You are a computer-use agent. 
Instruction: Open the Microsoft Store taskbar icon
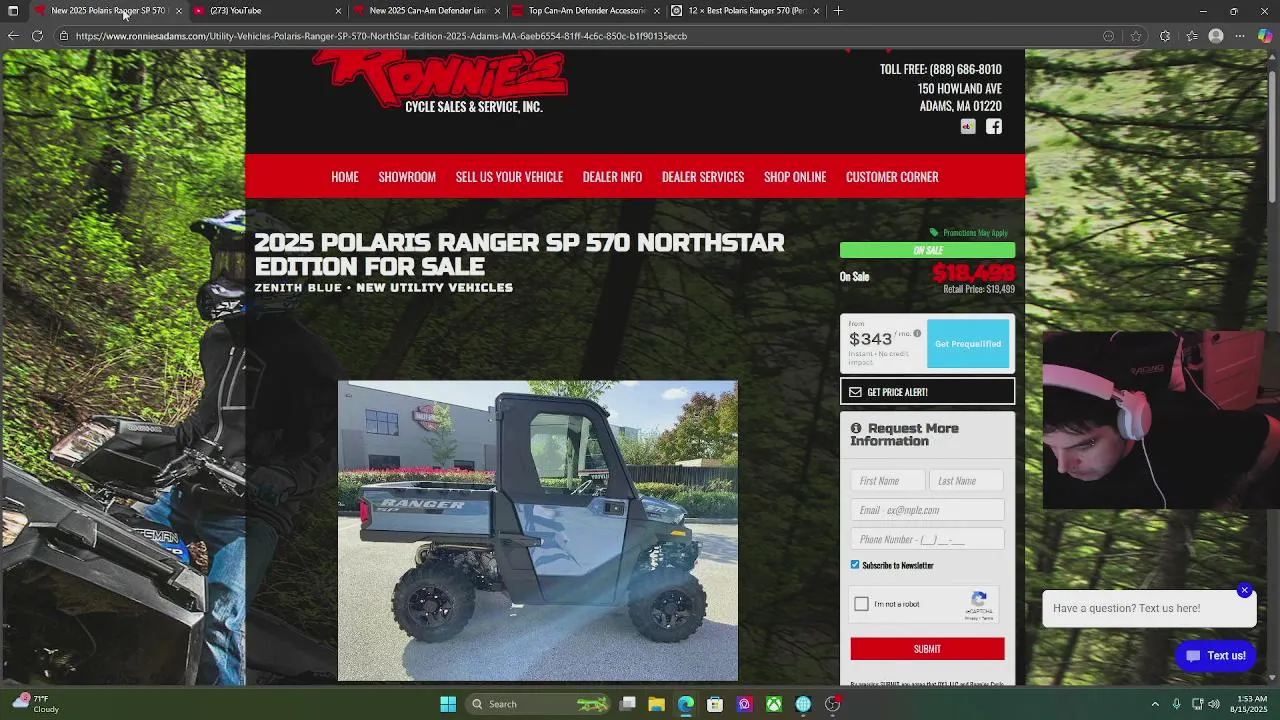(715, 704)
